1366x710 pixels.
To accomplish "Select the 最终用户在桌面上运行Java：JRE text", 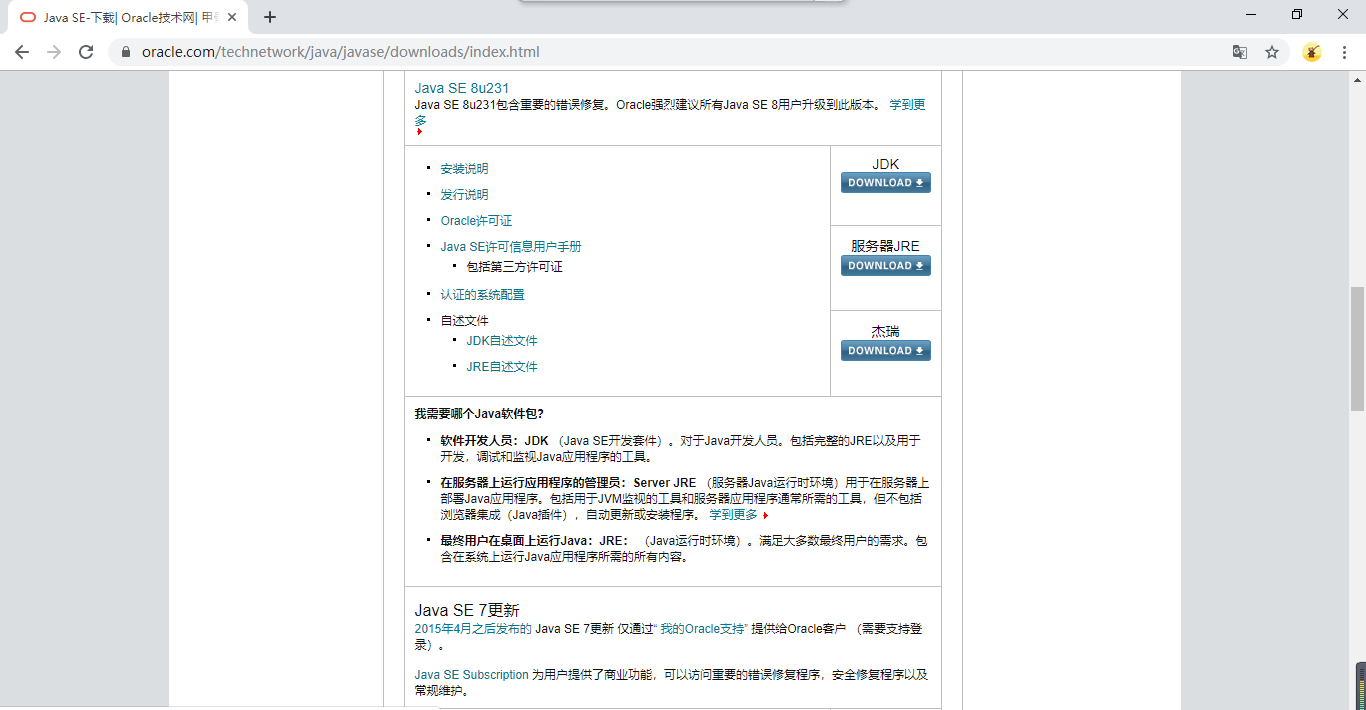I will pos(535,541).
